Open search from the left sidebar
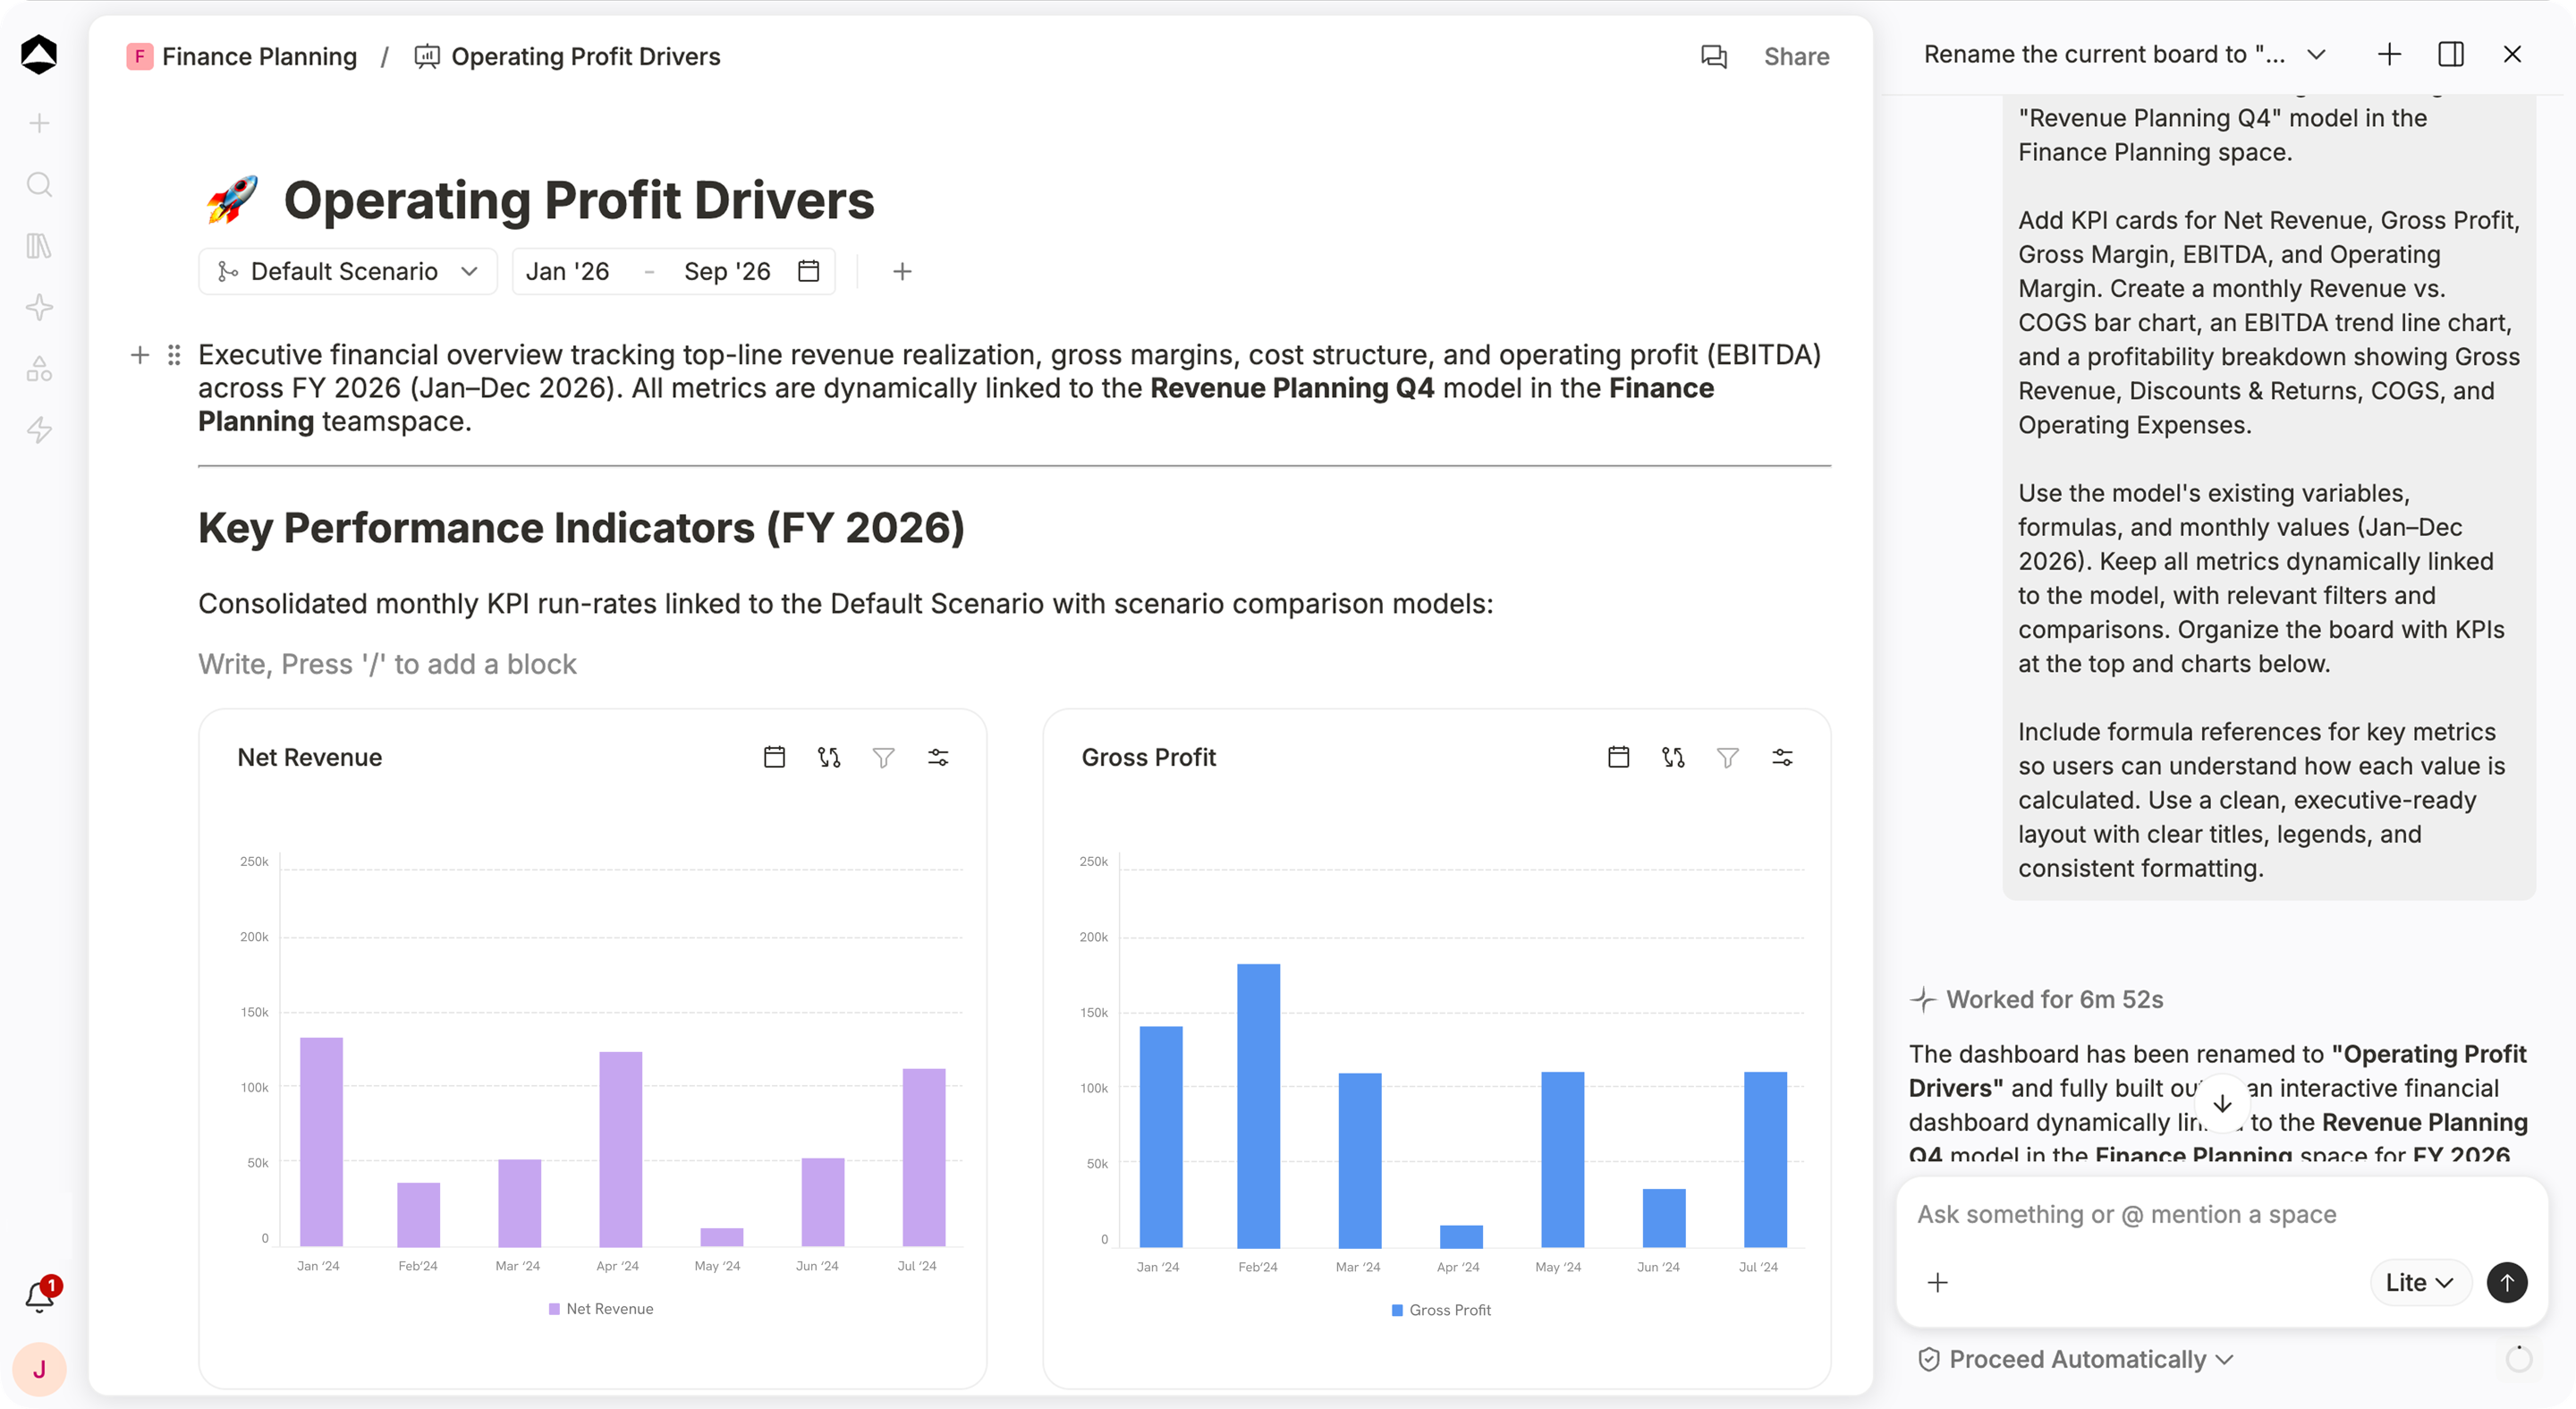 click(x=39, y=184)
